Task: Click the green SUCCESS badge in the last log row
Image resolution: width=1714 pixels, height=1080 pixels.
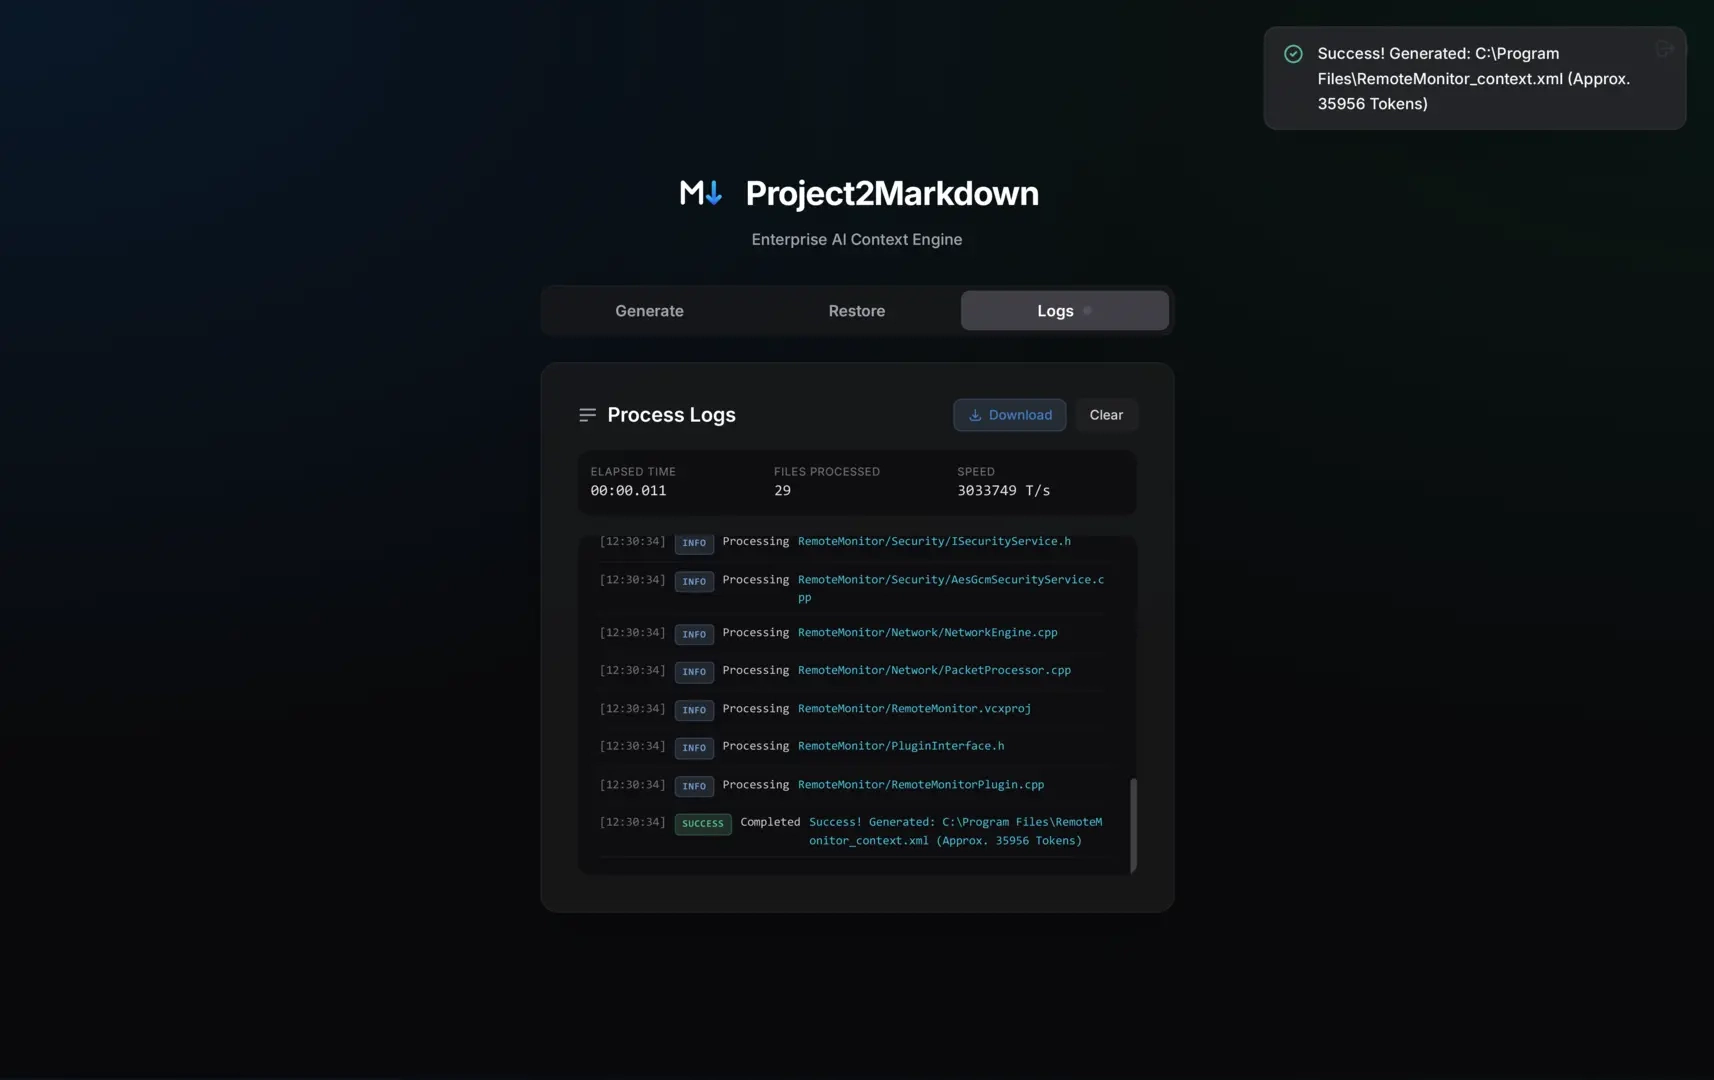Action: click(x=703, y=824)
